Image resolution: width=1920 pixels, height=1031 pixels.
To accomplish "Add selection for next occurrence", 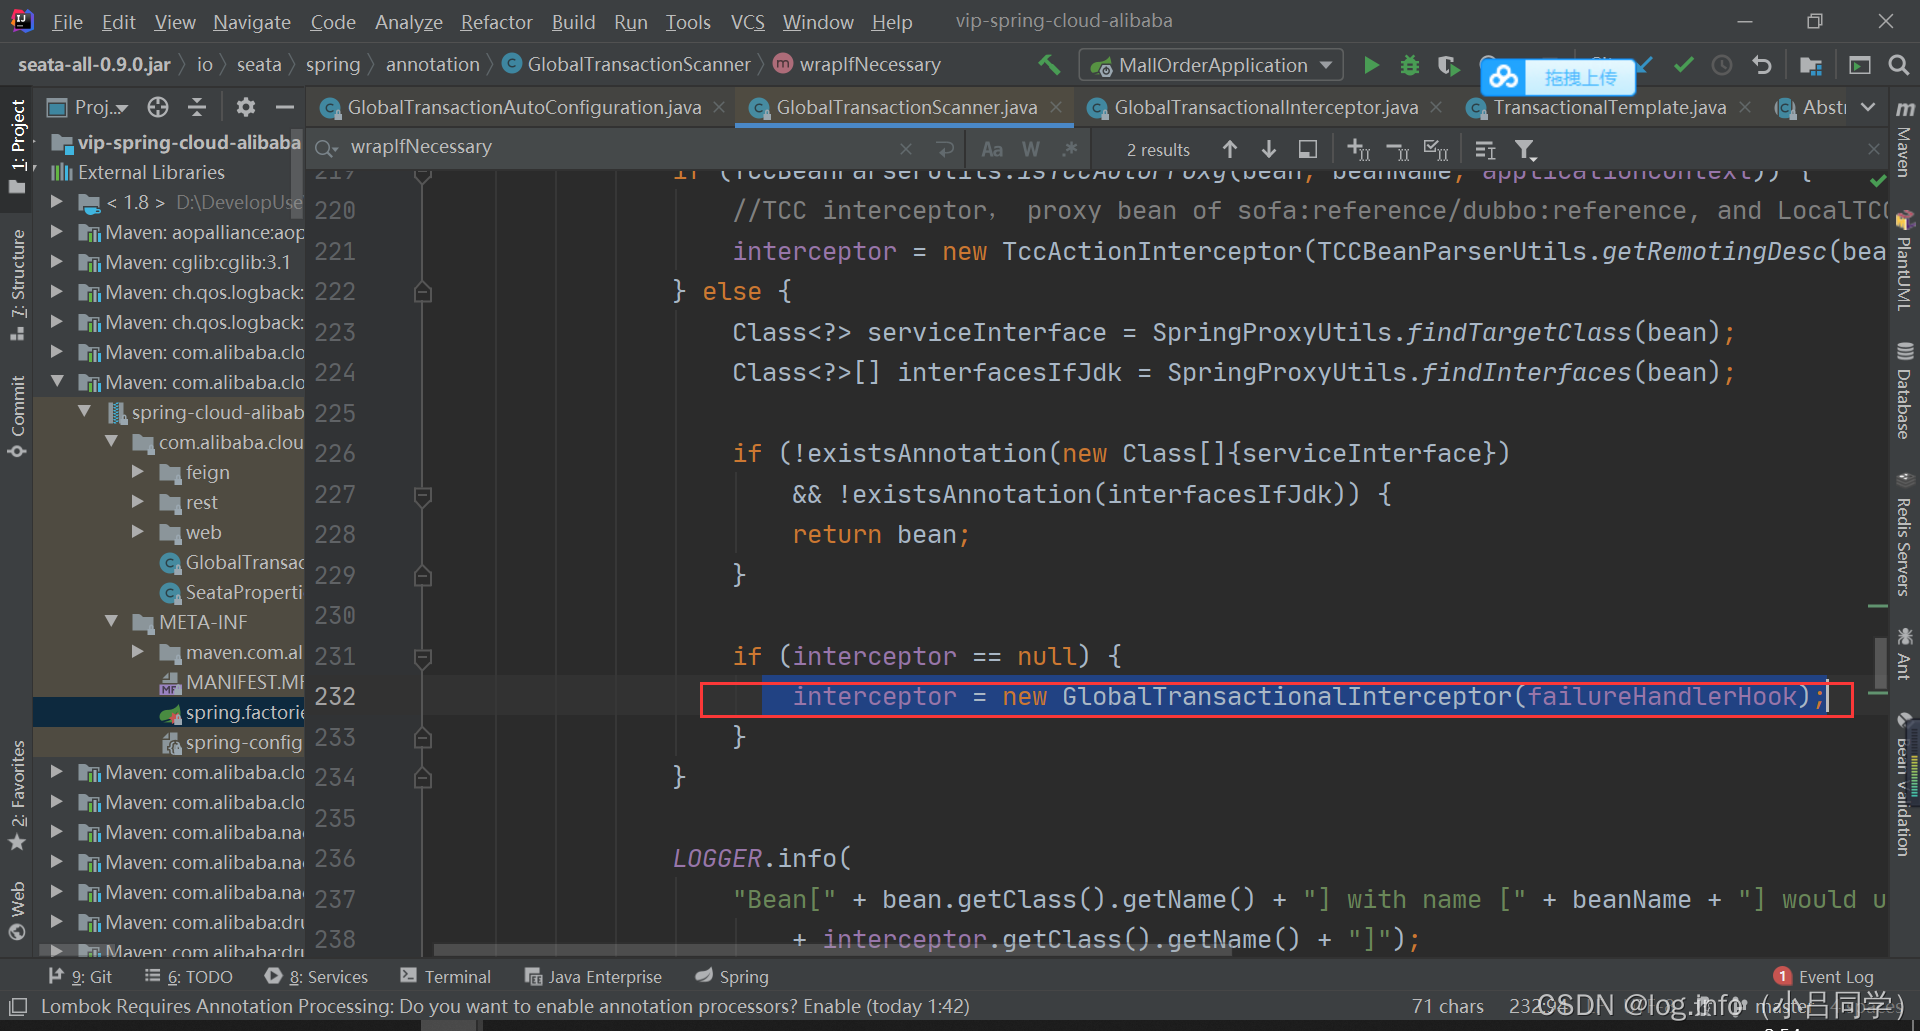I will (1358, 149).
